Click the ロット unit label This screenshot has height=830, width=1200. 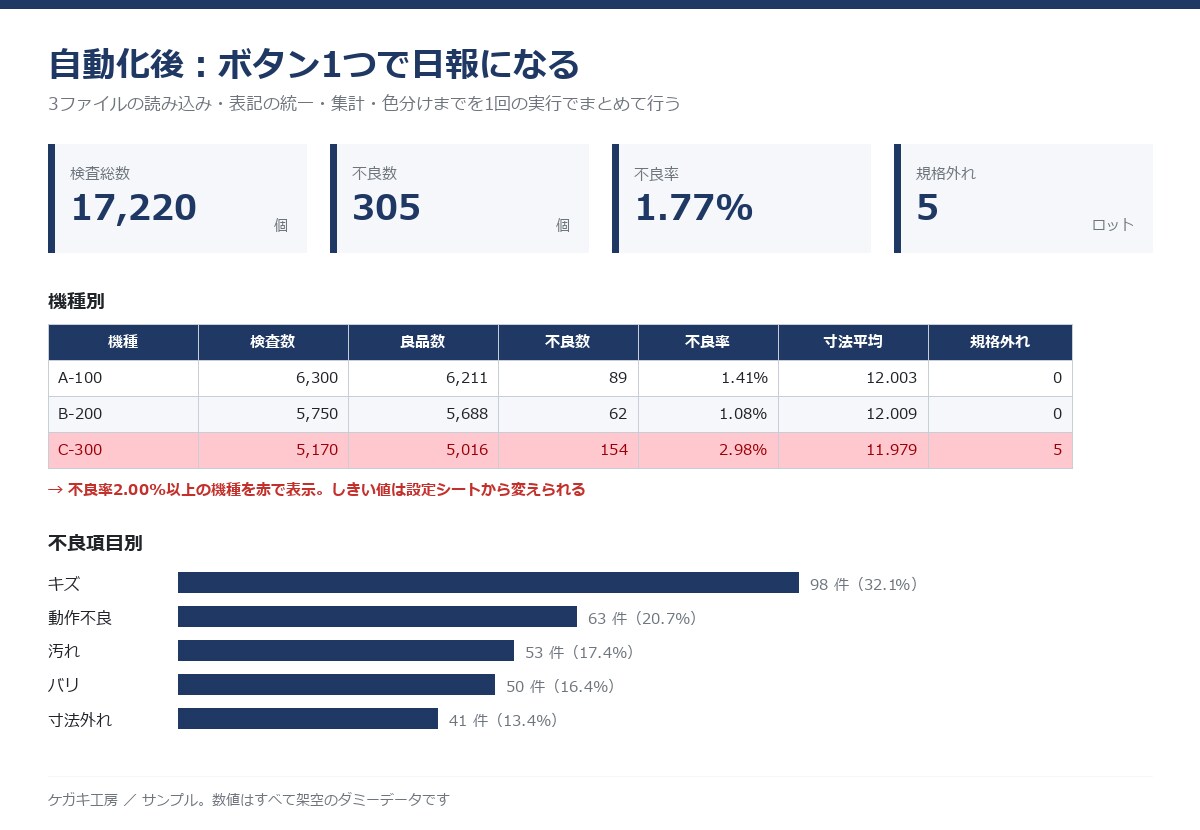click(x=1113, y=225)
